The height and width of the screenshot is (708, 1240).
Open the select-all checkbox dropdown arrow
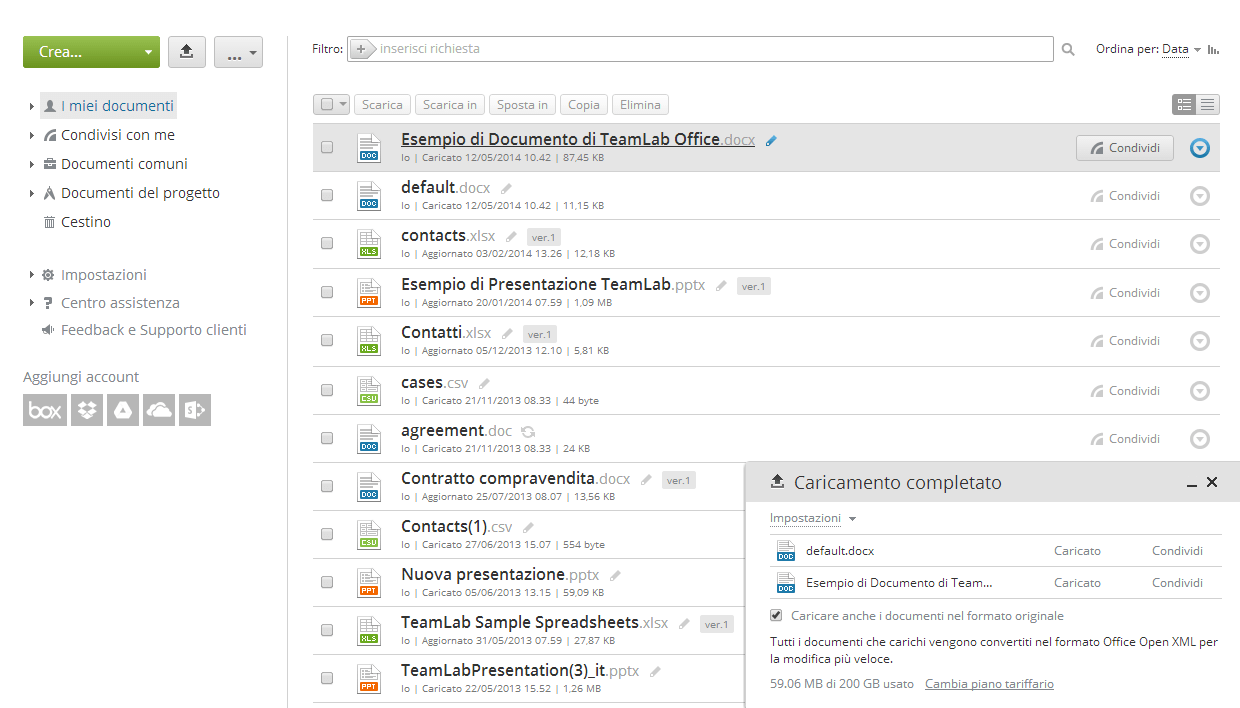coord(343,104)
